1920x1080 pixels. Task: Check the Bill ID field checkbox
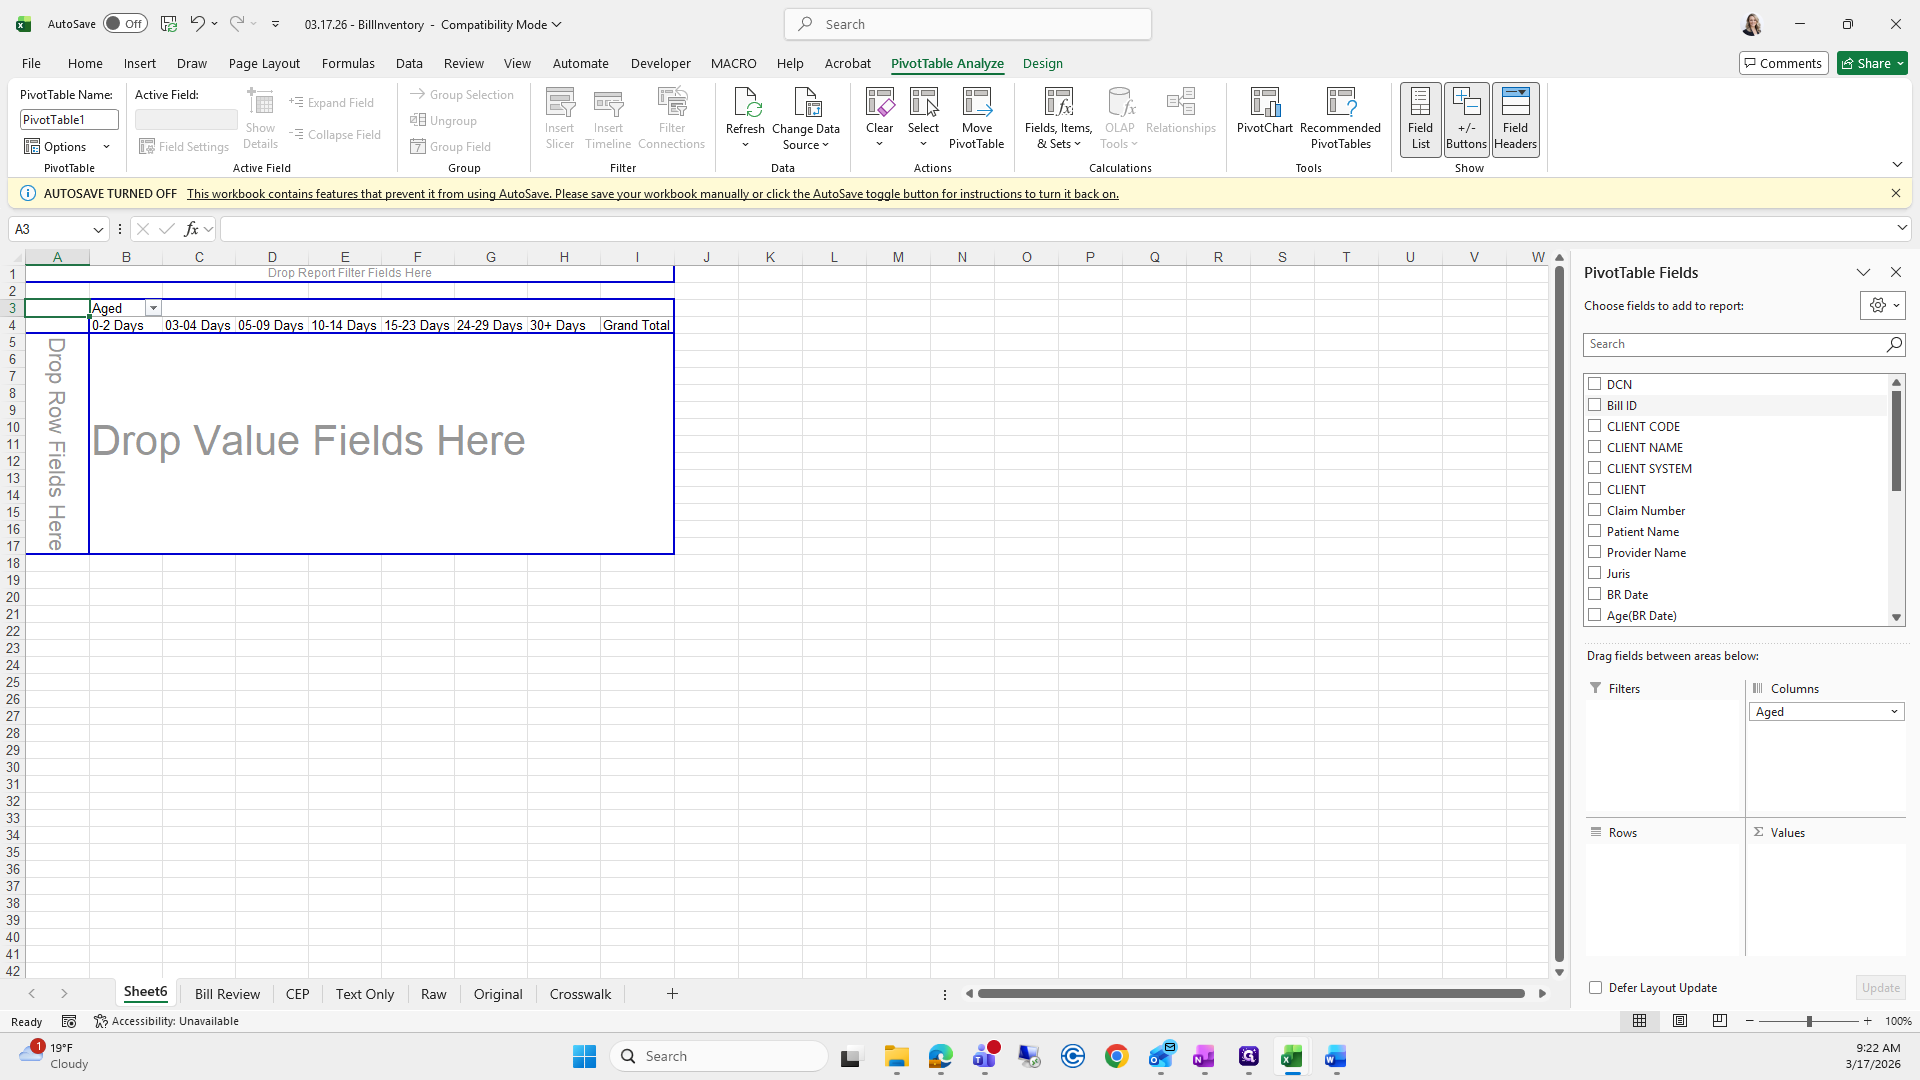[x=1595, y=405]
